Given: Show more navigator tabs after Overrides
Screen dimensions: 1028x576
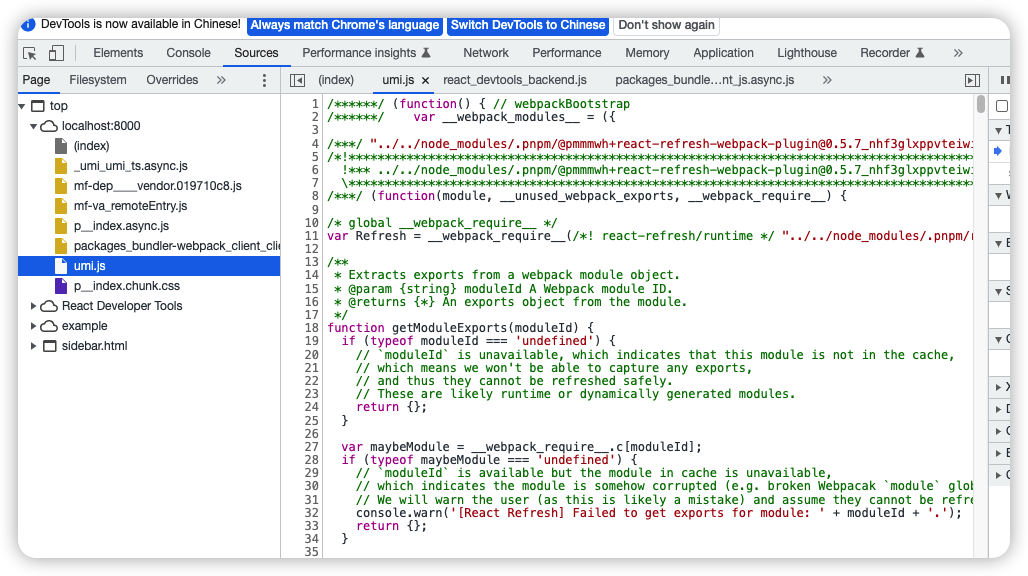Looking at the screenshot, I should point(221,80).
